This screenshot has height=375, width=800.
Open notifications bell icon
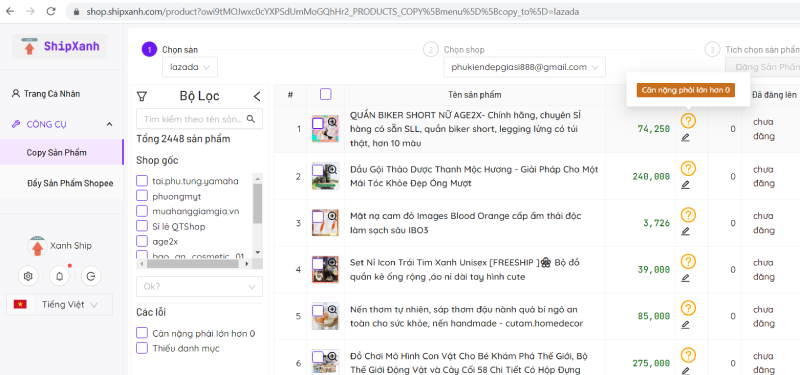(60, 276)
